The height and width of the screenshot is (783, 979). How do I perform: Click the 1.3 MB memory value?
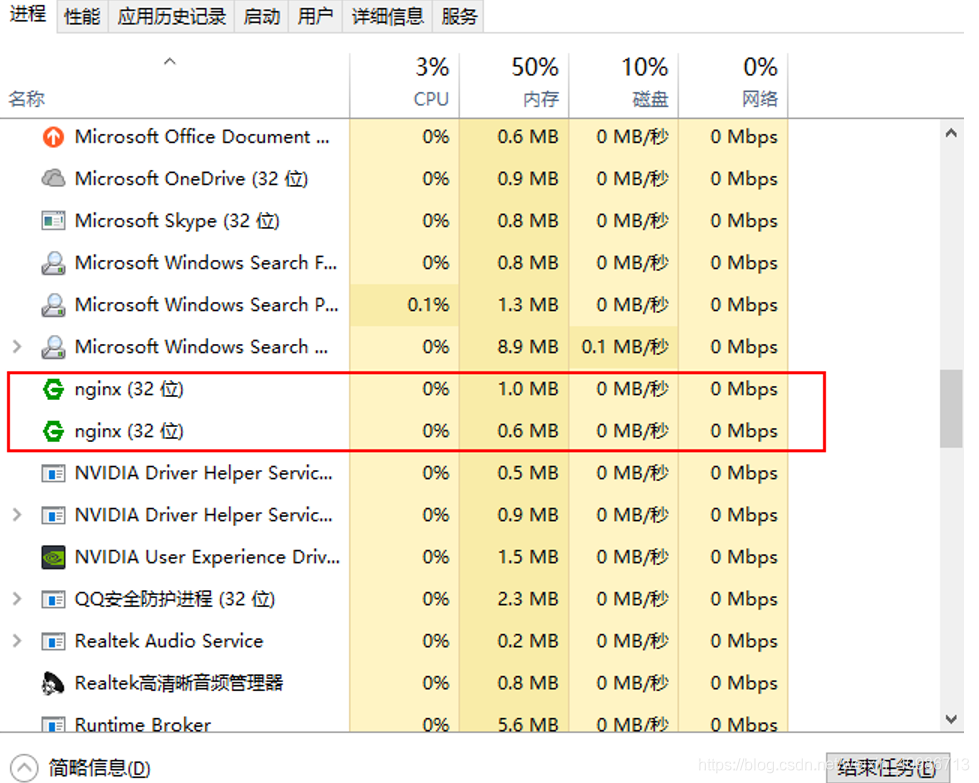pyautogui.click(x=528, y=305)
